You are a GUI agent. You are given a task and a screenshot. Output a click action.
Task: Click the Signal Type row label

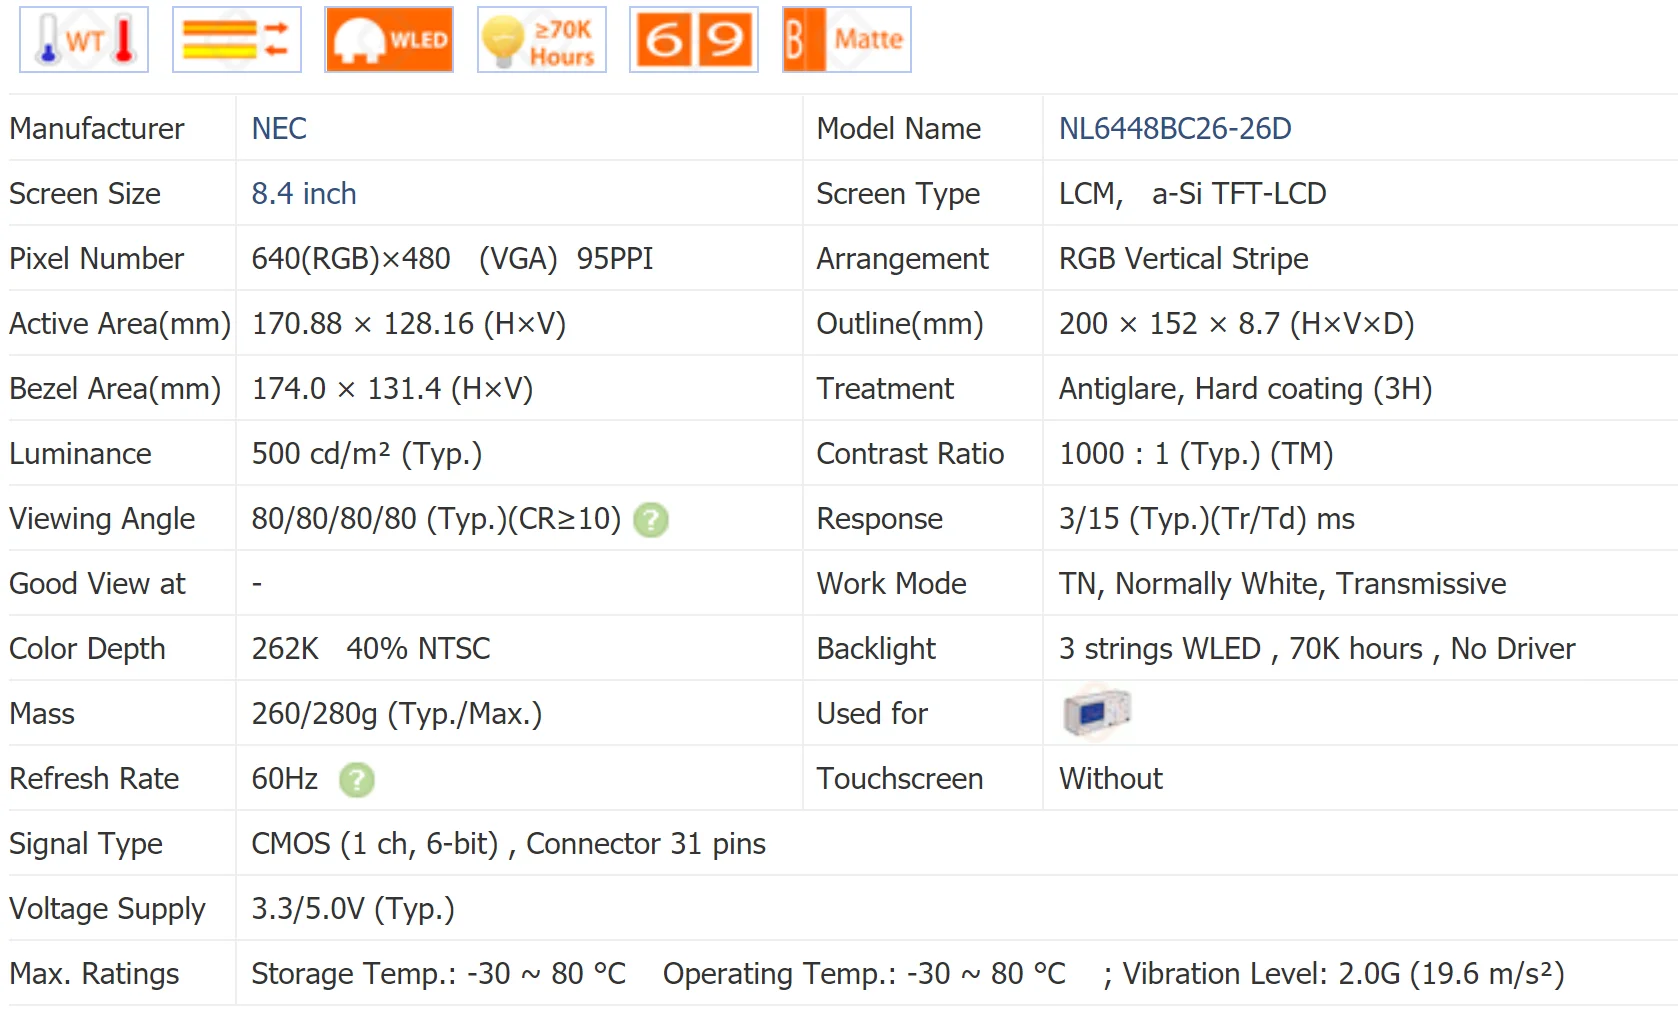pos(86,844)
